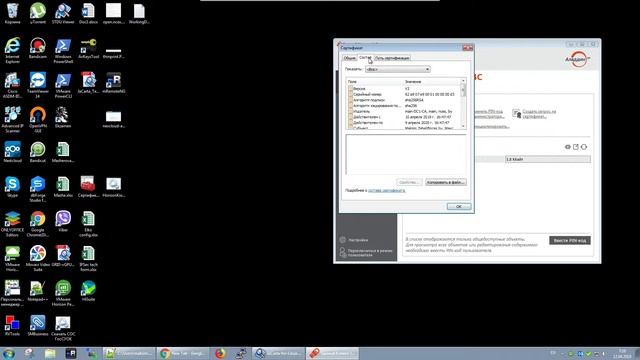640x360 pixels.
Task: Click the field list vertical scrollbar
Action: (x=463, y=104)
